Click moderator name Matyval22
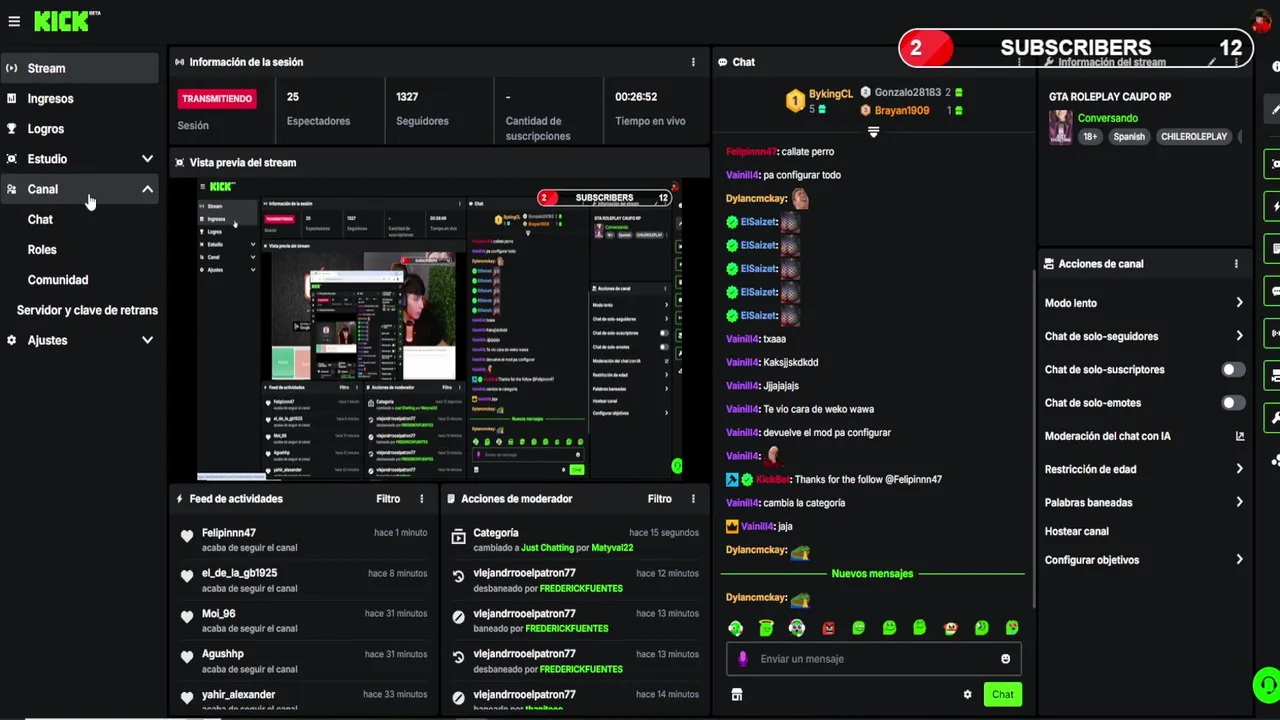The image size is (1280, 720). 612,548
